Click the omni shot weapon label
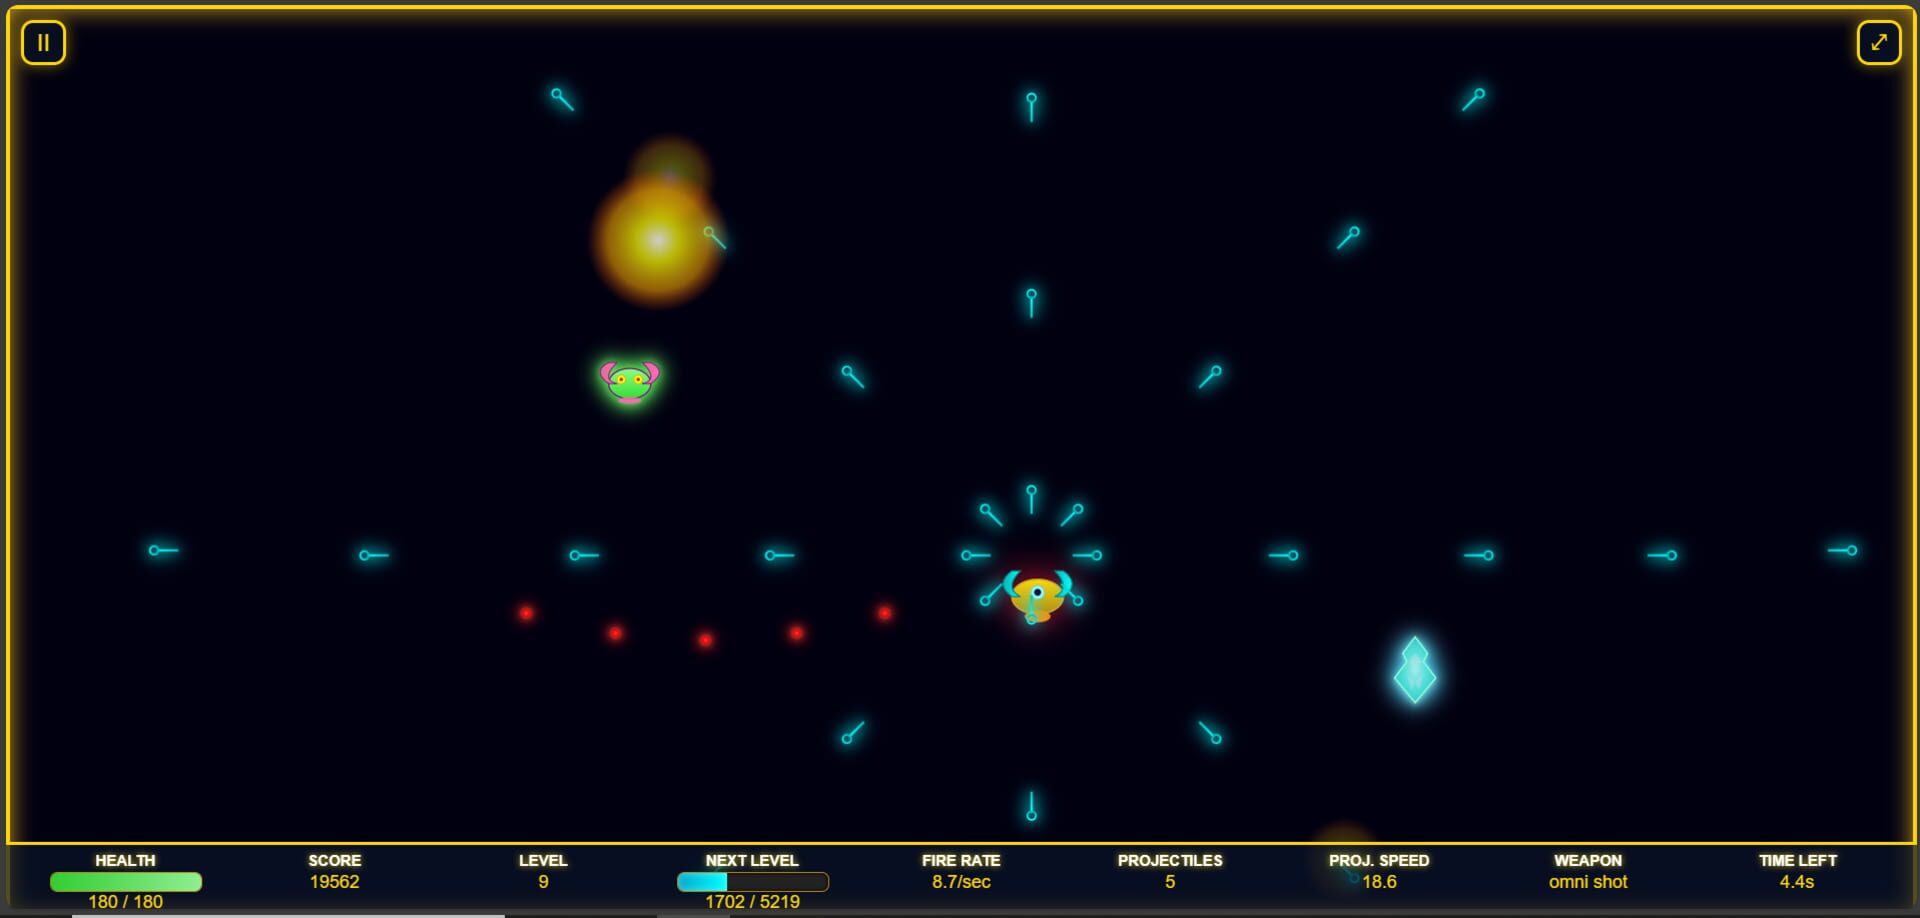Screen dimensions: 1920x918 coord(1588,882)
